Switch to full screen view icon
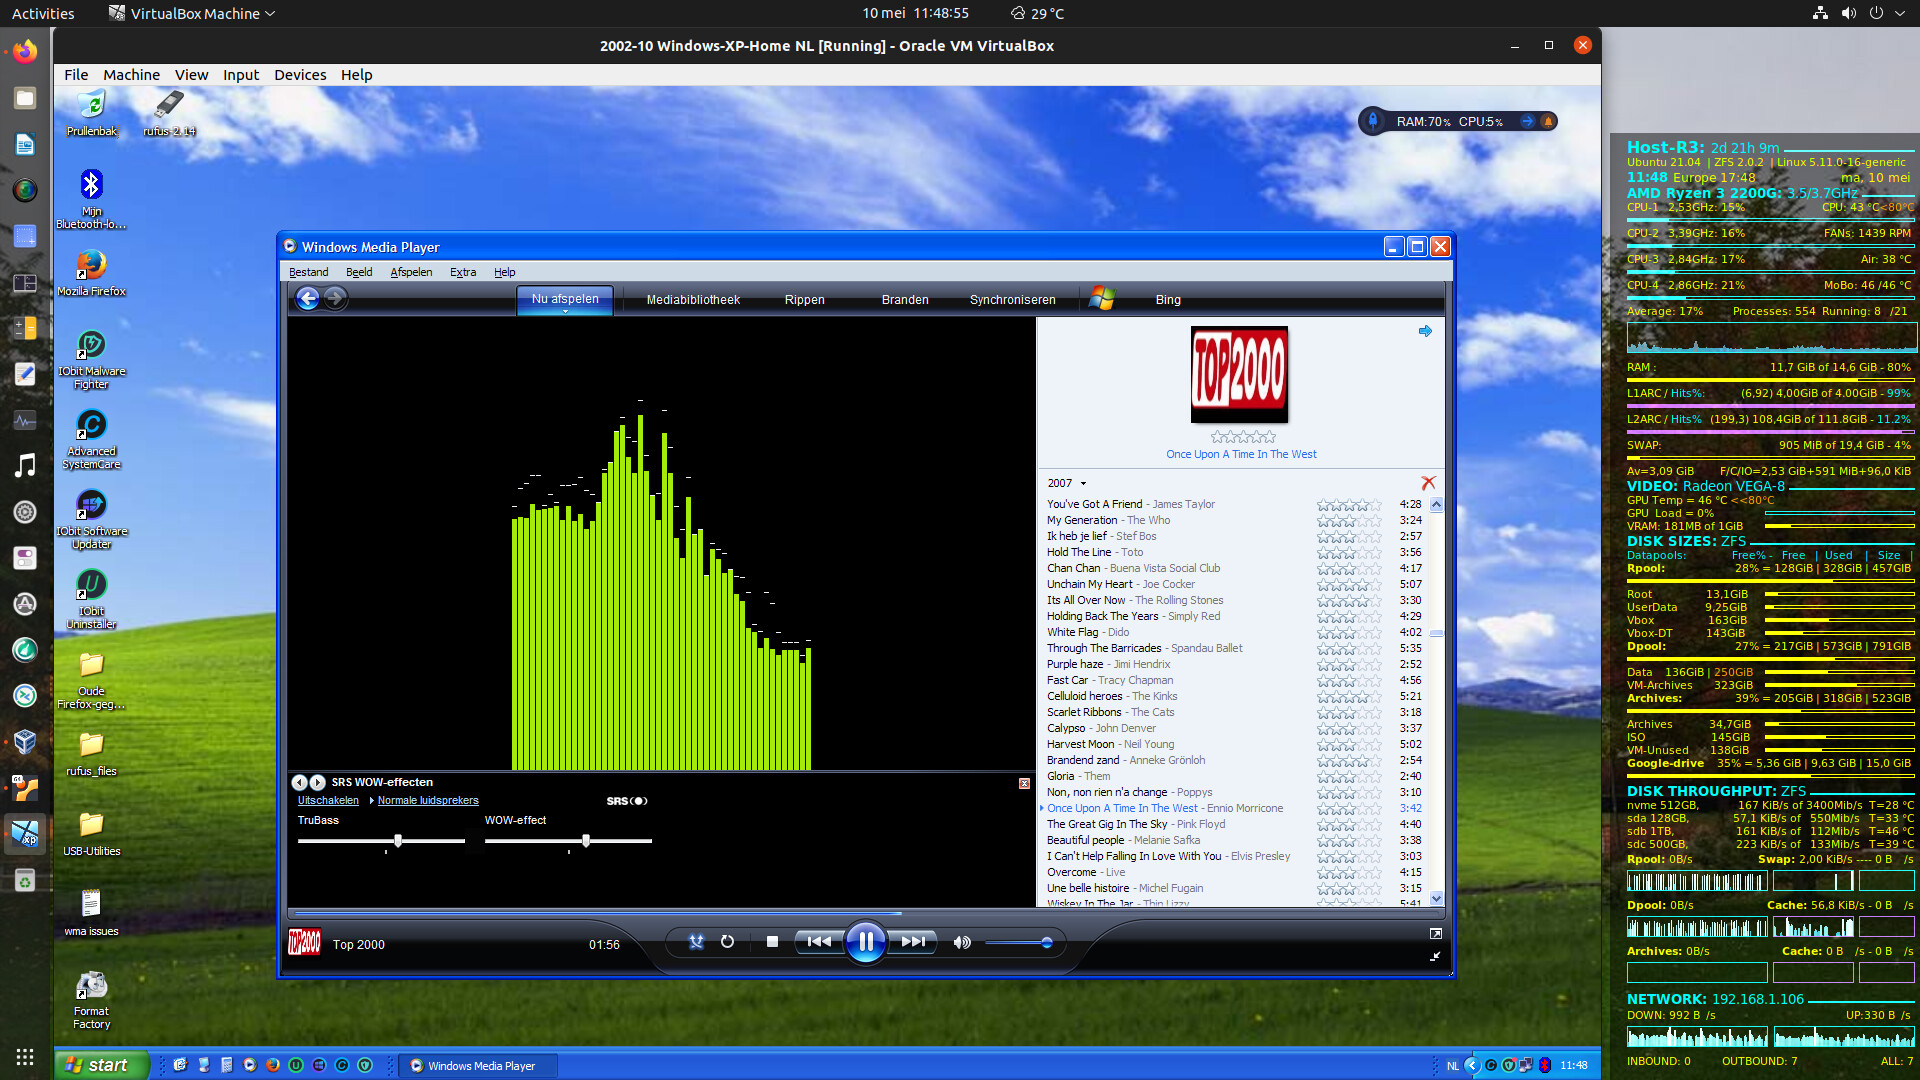The image size is (1920, 1080). pyautogui.click(x=1436, y=933)
